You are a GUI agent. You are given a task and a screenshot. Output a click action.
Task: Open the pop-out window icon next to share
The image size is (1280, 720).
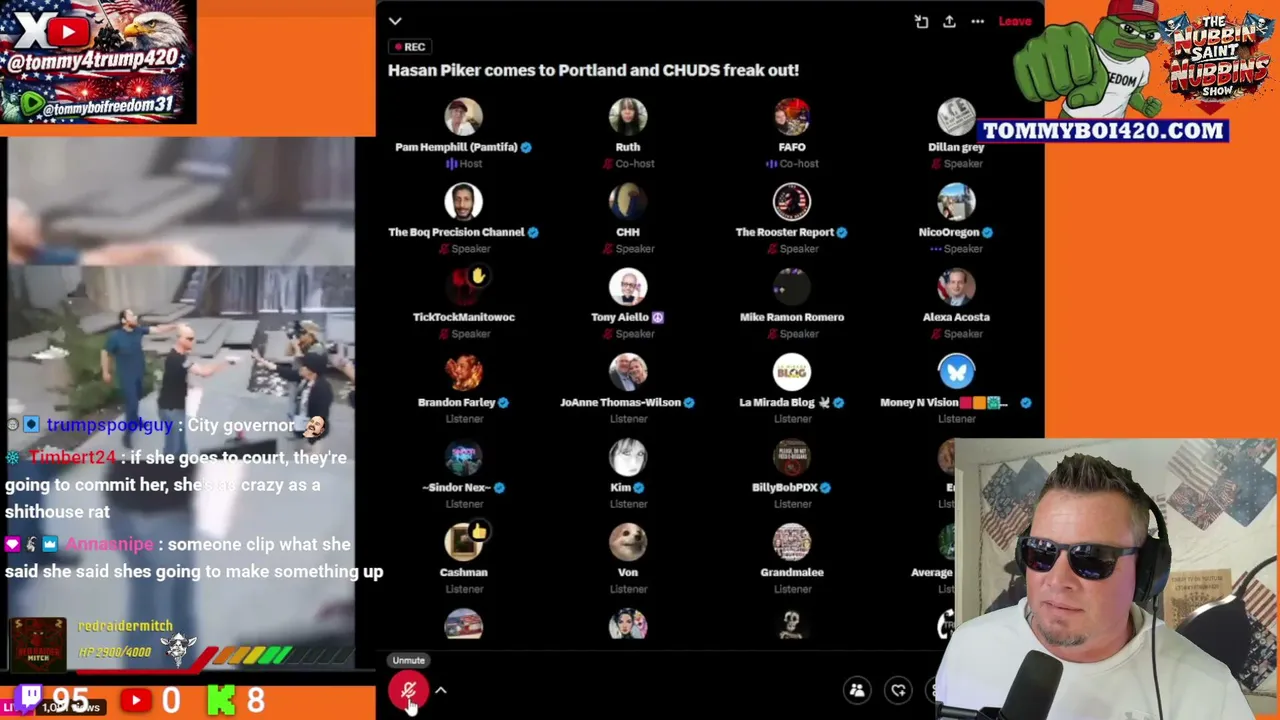point(921,21)
